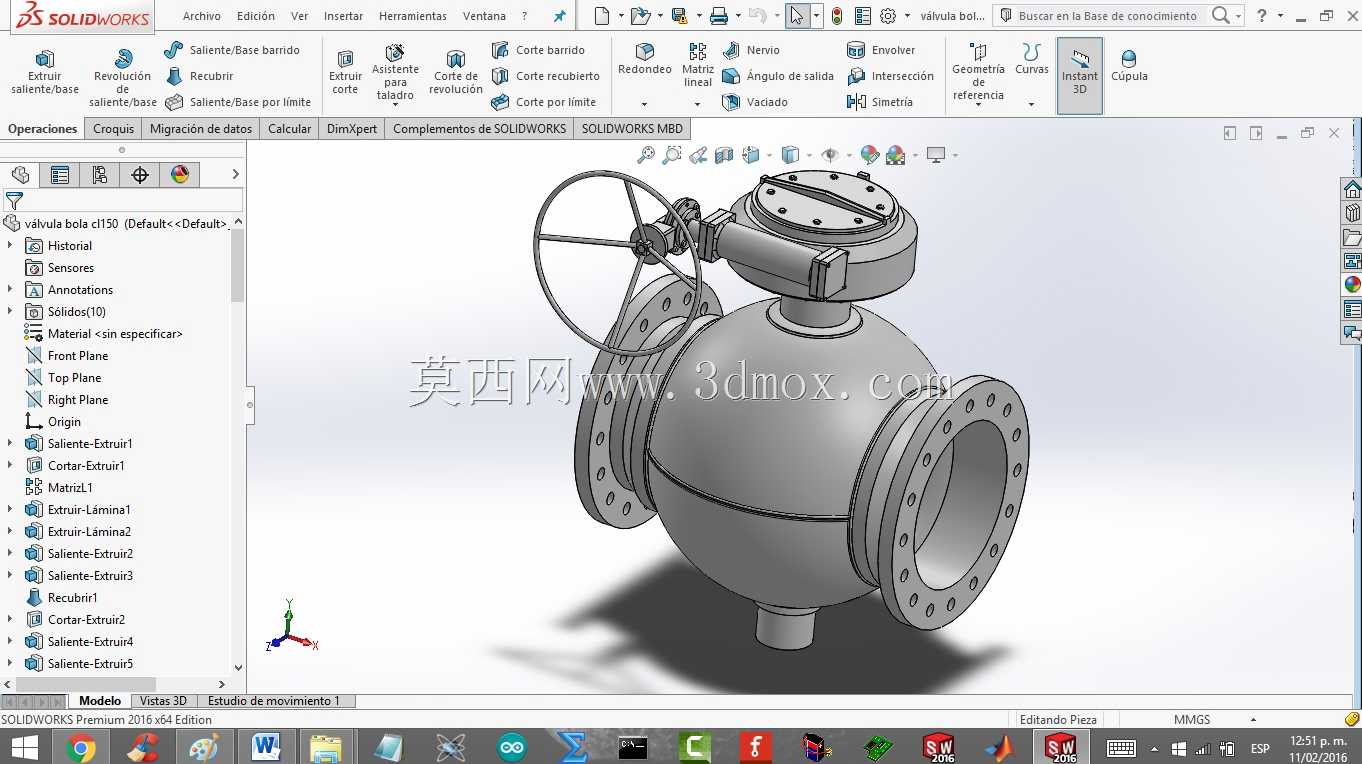Expand the Historial tree node
Screen dimensions: 1362x764
coord(10,246)
